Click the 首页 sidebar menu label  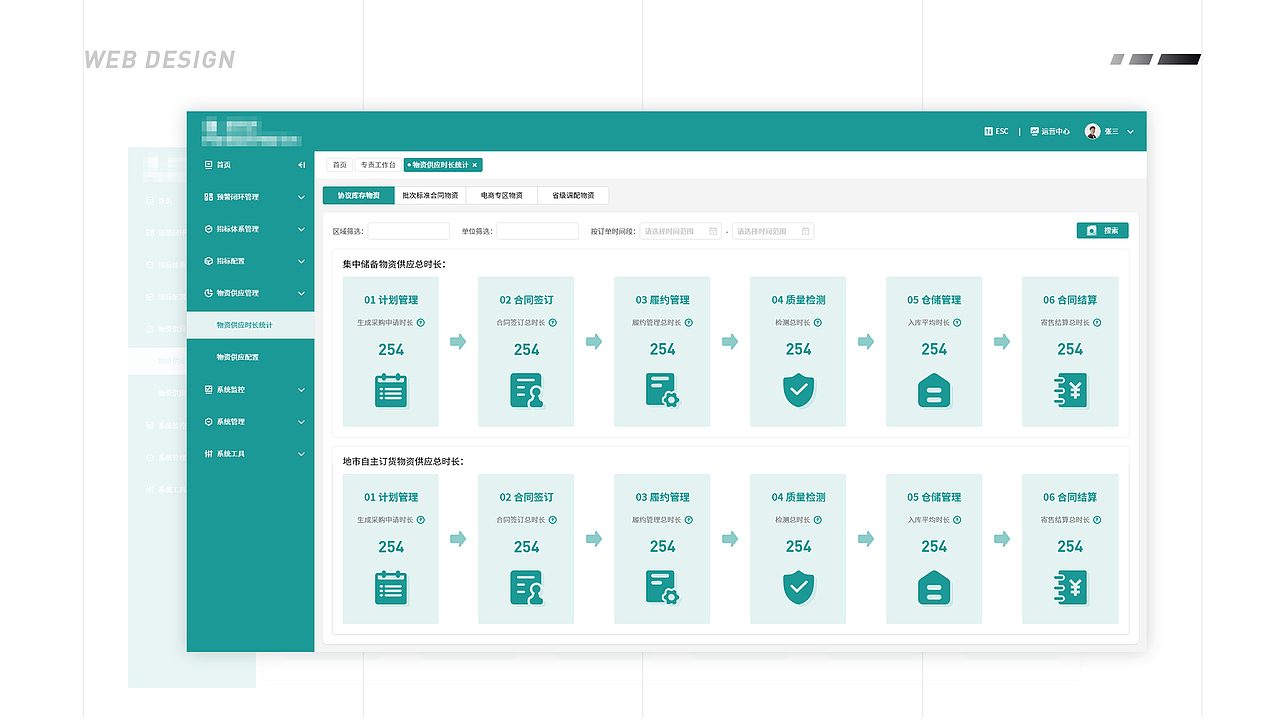(x=224, y=165)
